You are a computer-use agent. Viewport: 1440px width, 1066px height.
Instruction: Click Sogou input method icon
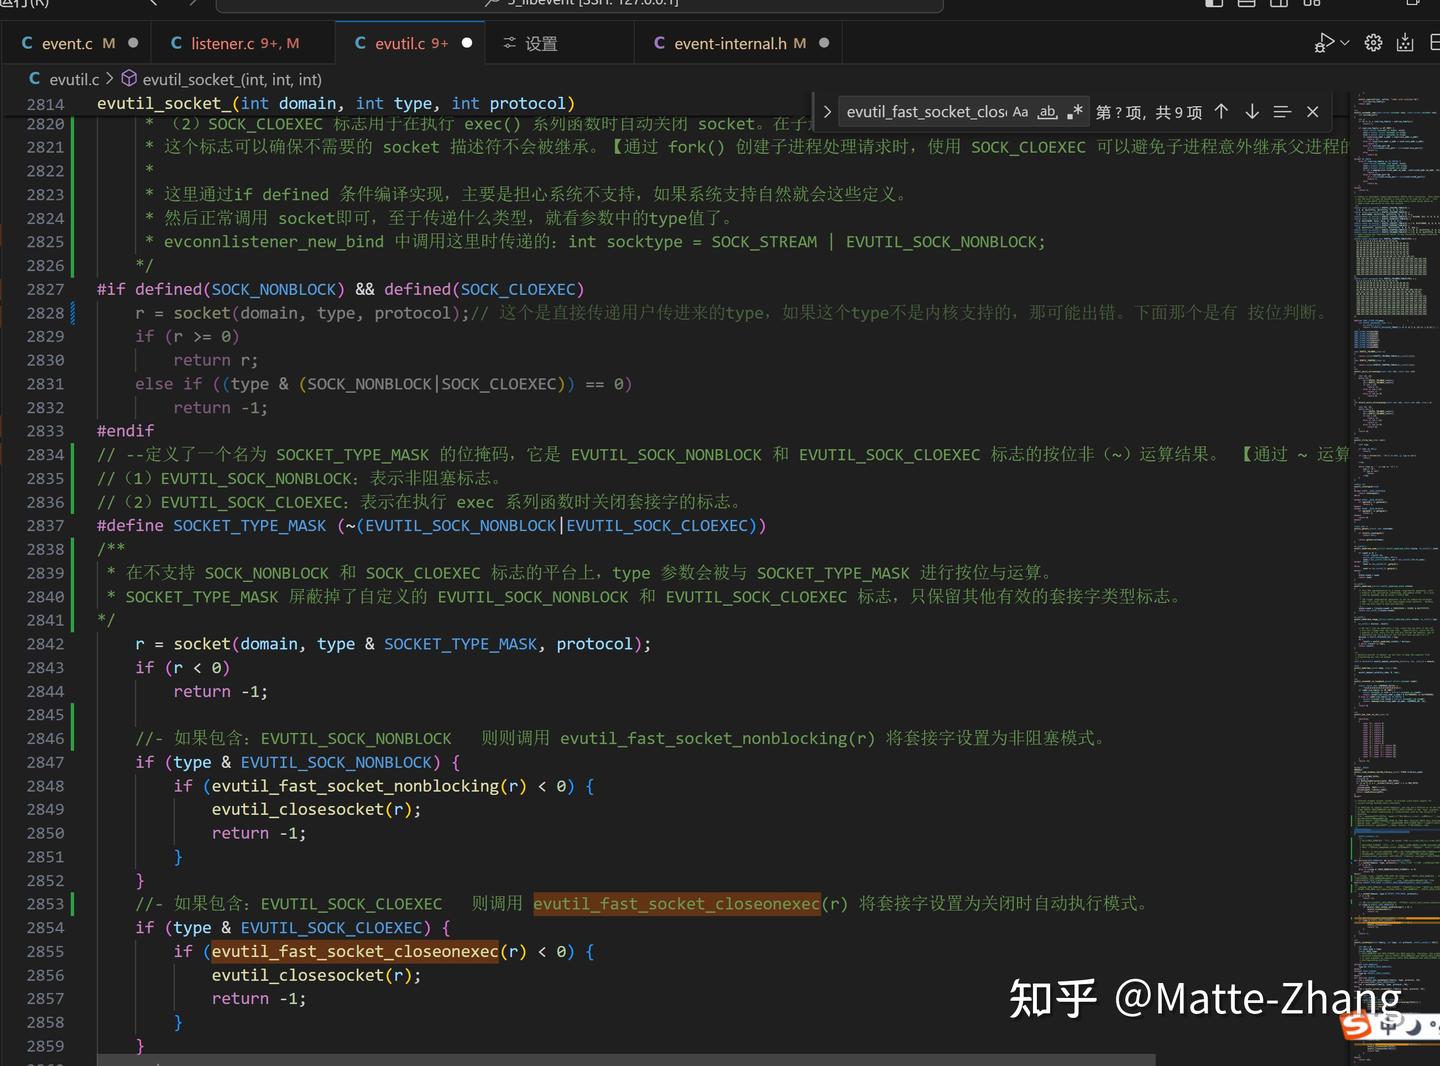tap(1357, 1025)
